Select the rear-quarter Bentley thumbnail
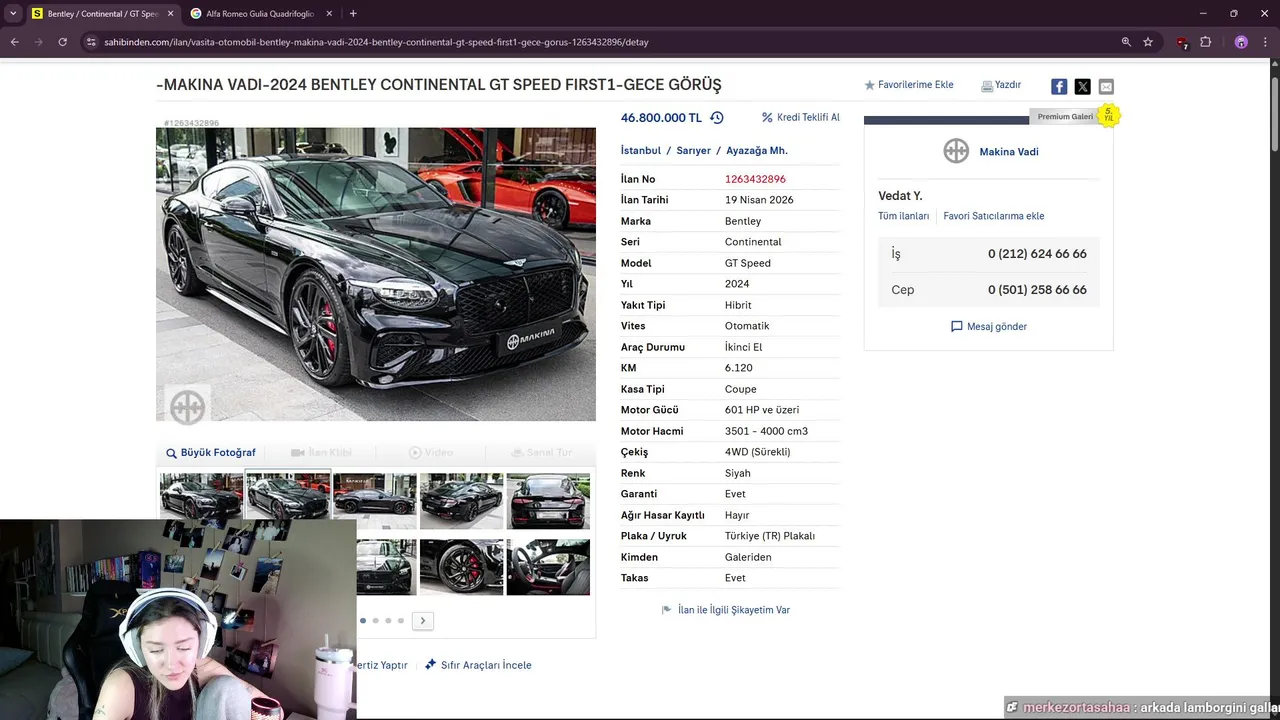This screenshot has height=720, width=1280. pyautogui.click(x=461, y=501)
